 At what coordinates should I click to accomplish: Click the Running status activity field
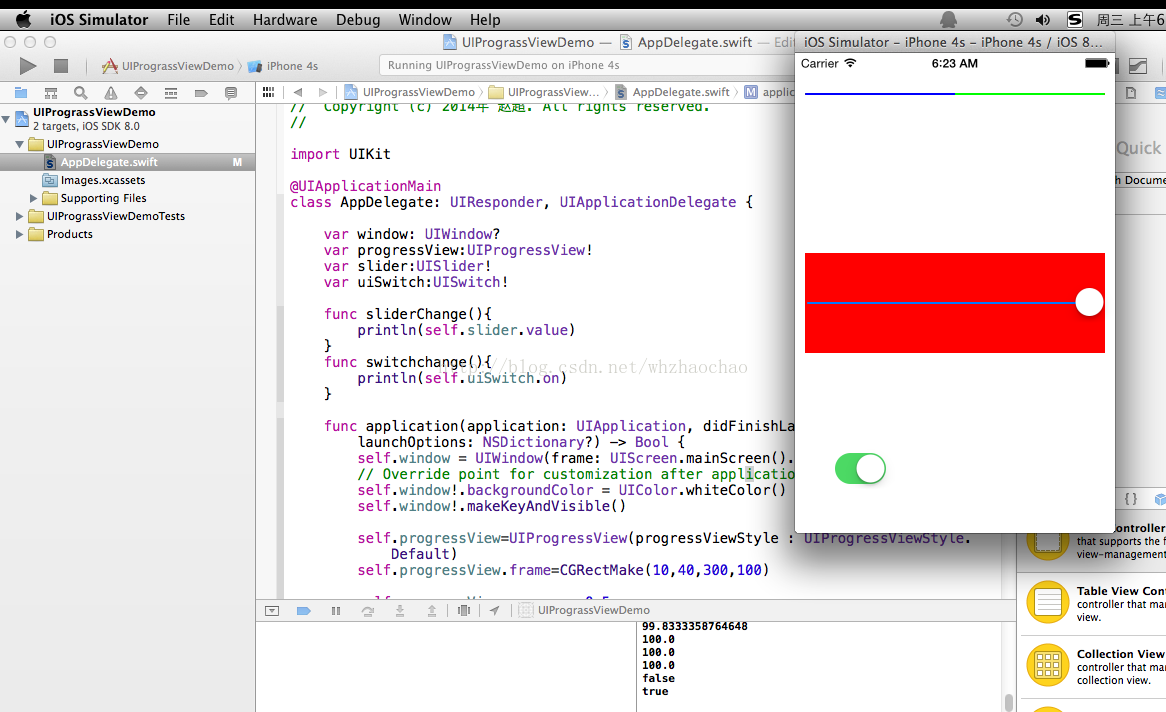coord(587,65)
